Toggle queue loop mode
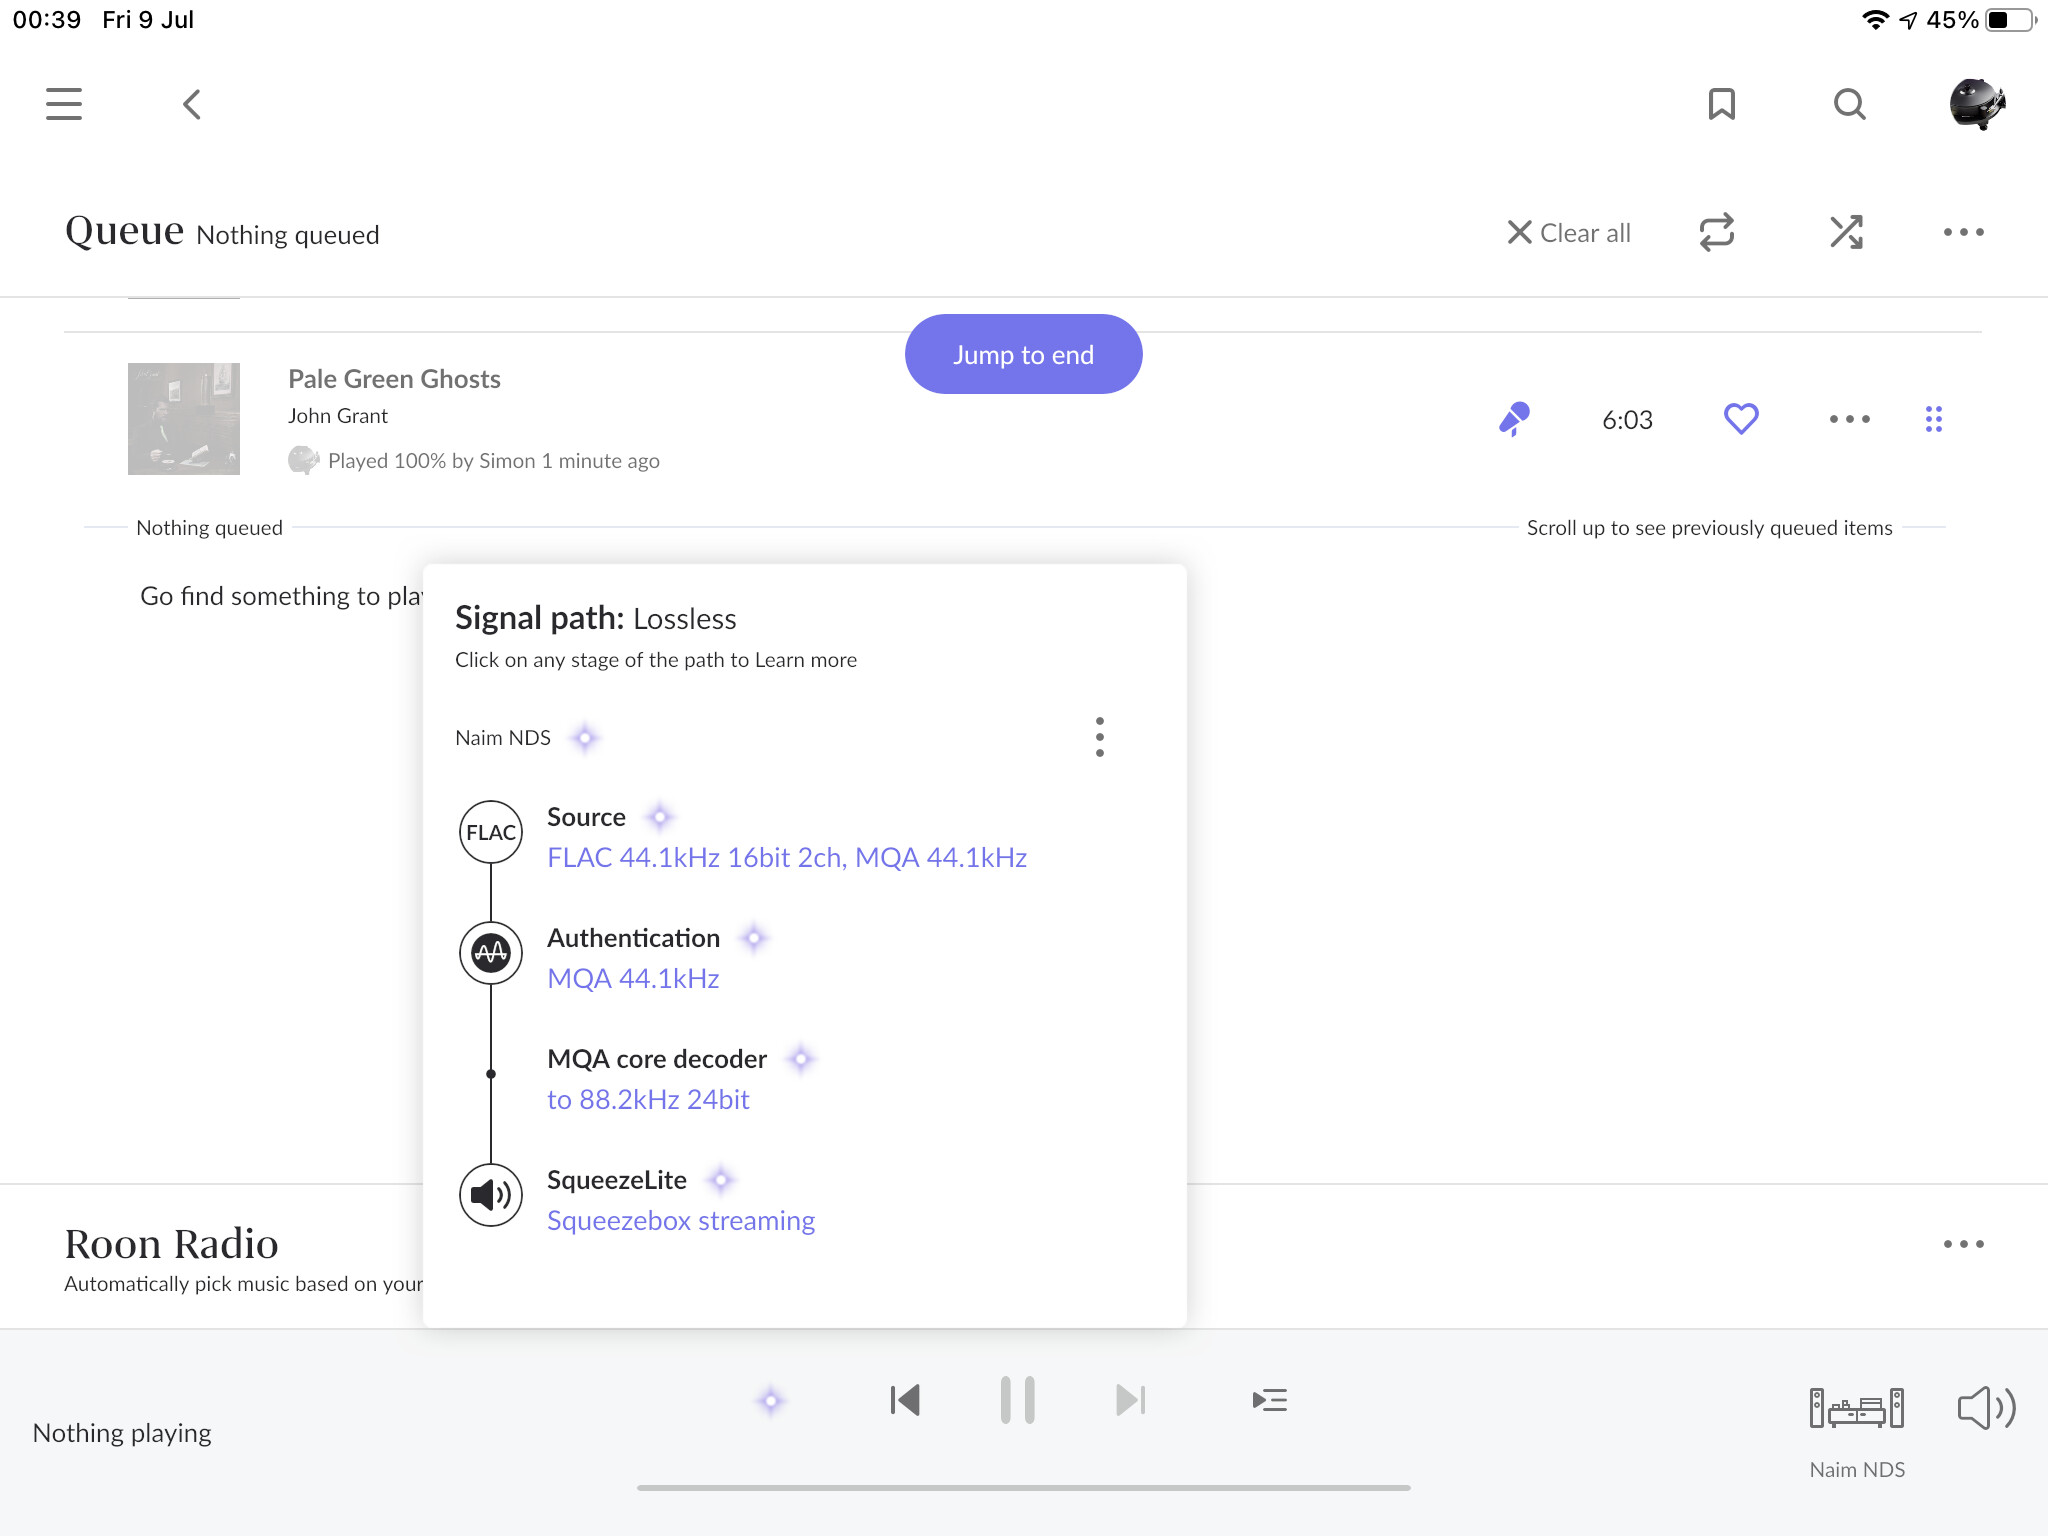Viewport: 2048px width, 1536px height. [x=1717, y=232]
